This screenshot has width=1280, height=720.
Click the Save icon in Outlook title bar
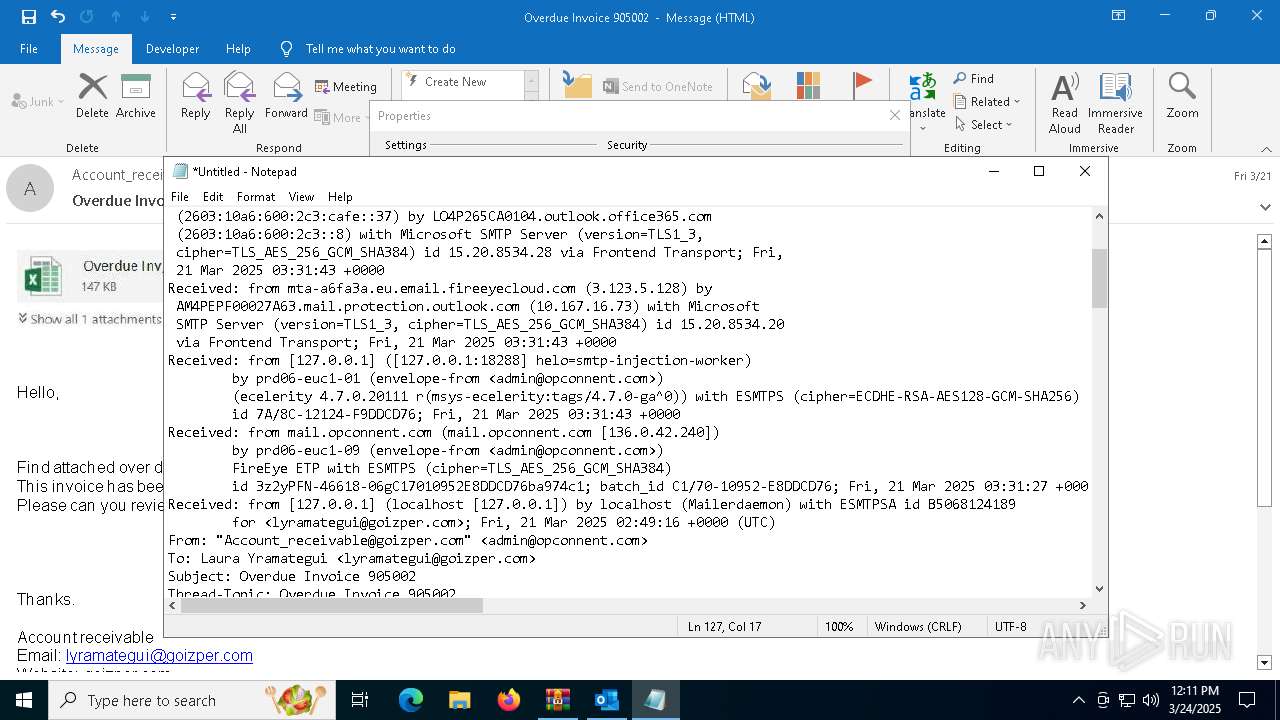click(29, 17)
